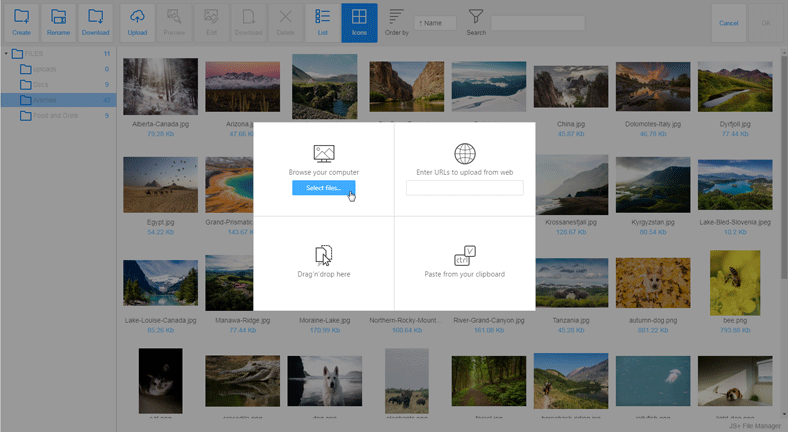Click the Select files... button
Image resolution: width=788 pixels, height=432 pixels.
pos(324,188)
